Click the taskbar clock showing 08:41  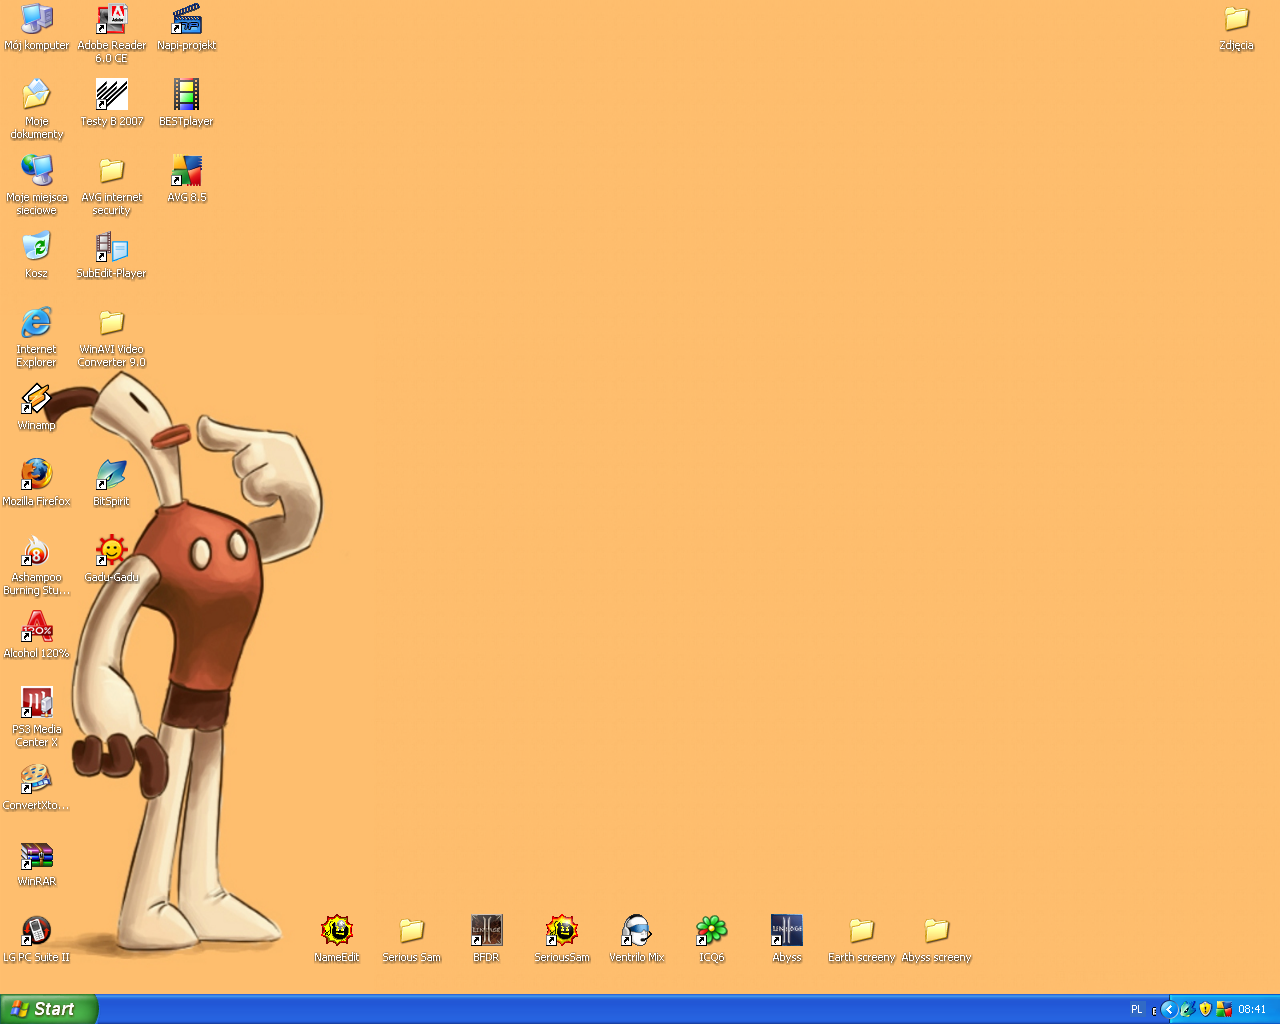(x=1252, y=1009)
